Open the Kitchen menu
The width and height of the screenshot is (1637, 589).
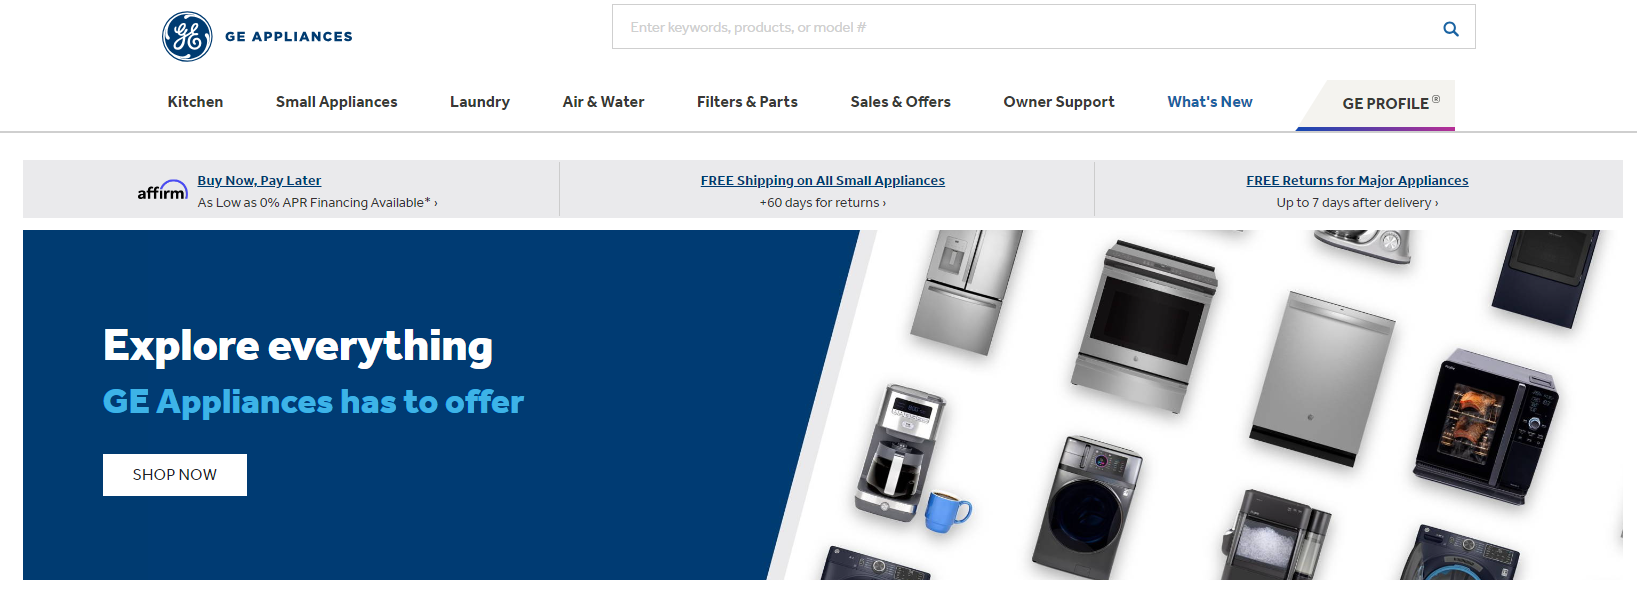pyautogui.click(x=195, y=102)
